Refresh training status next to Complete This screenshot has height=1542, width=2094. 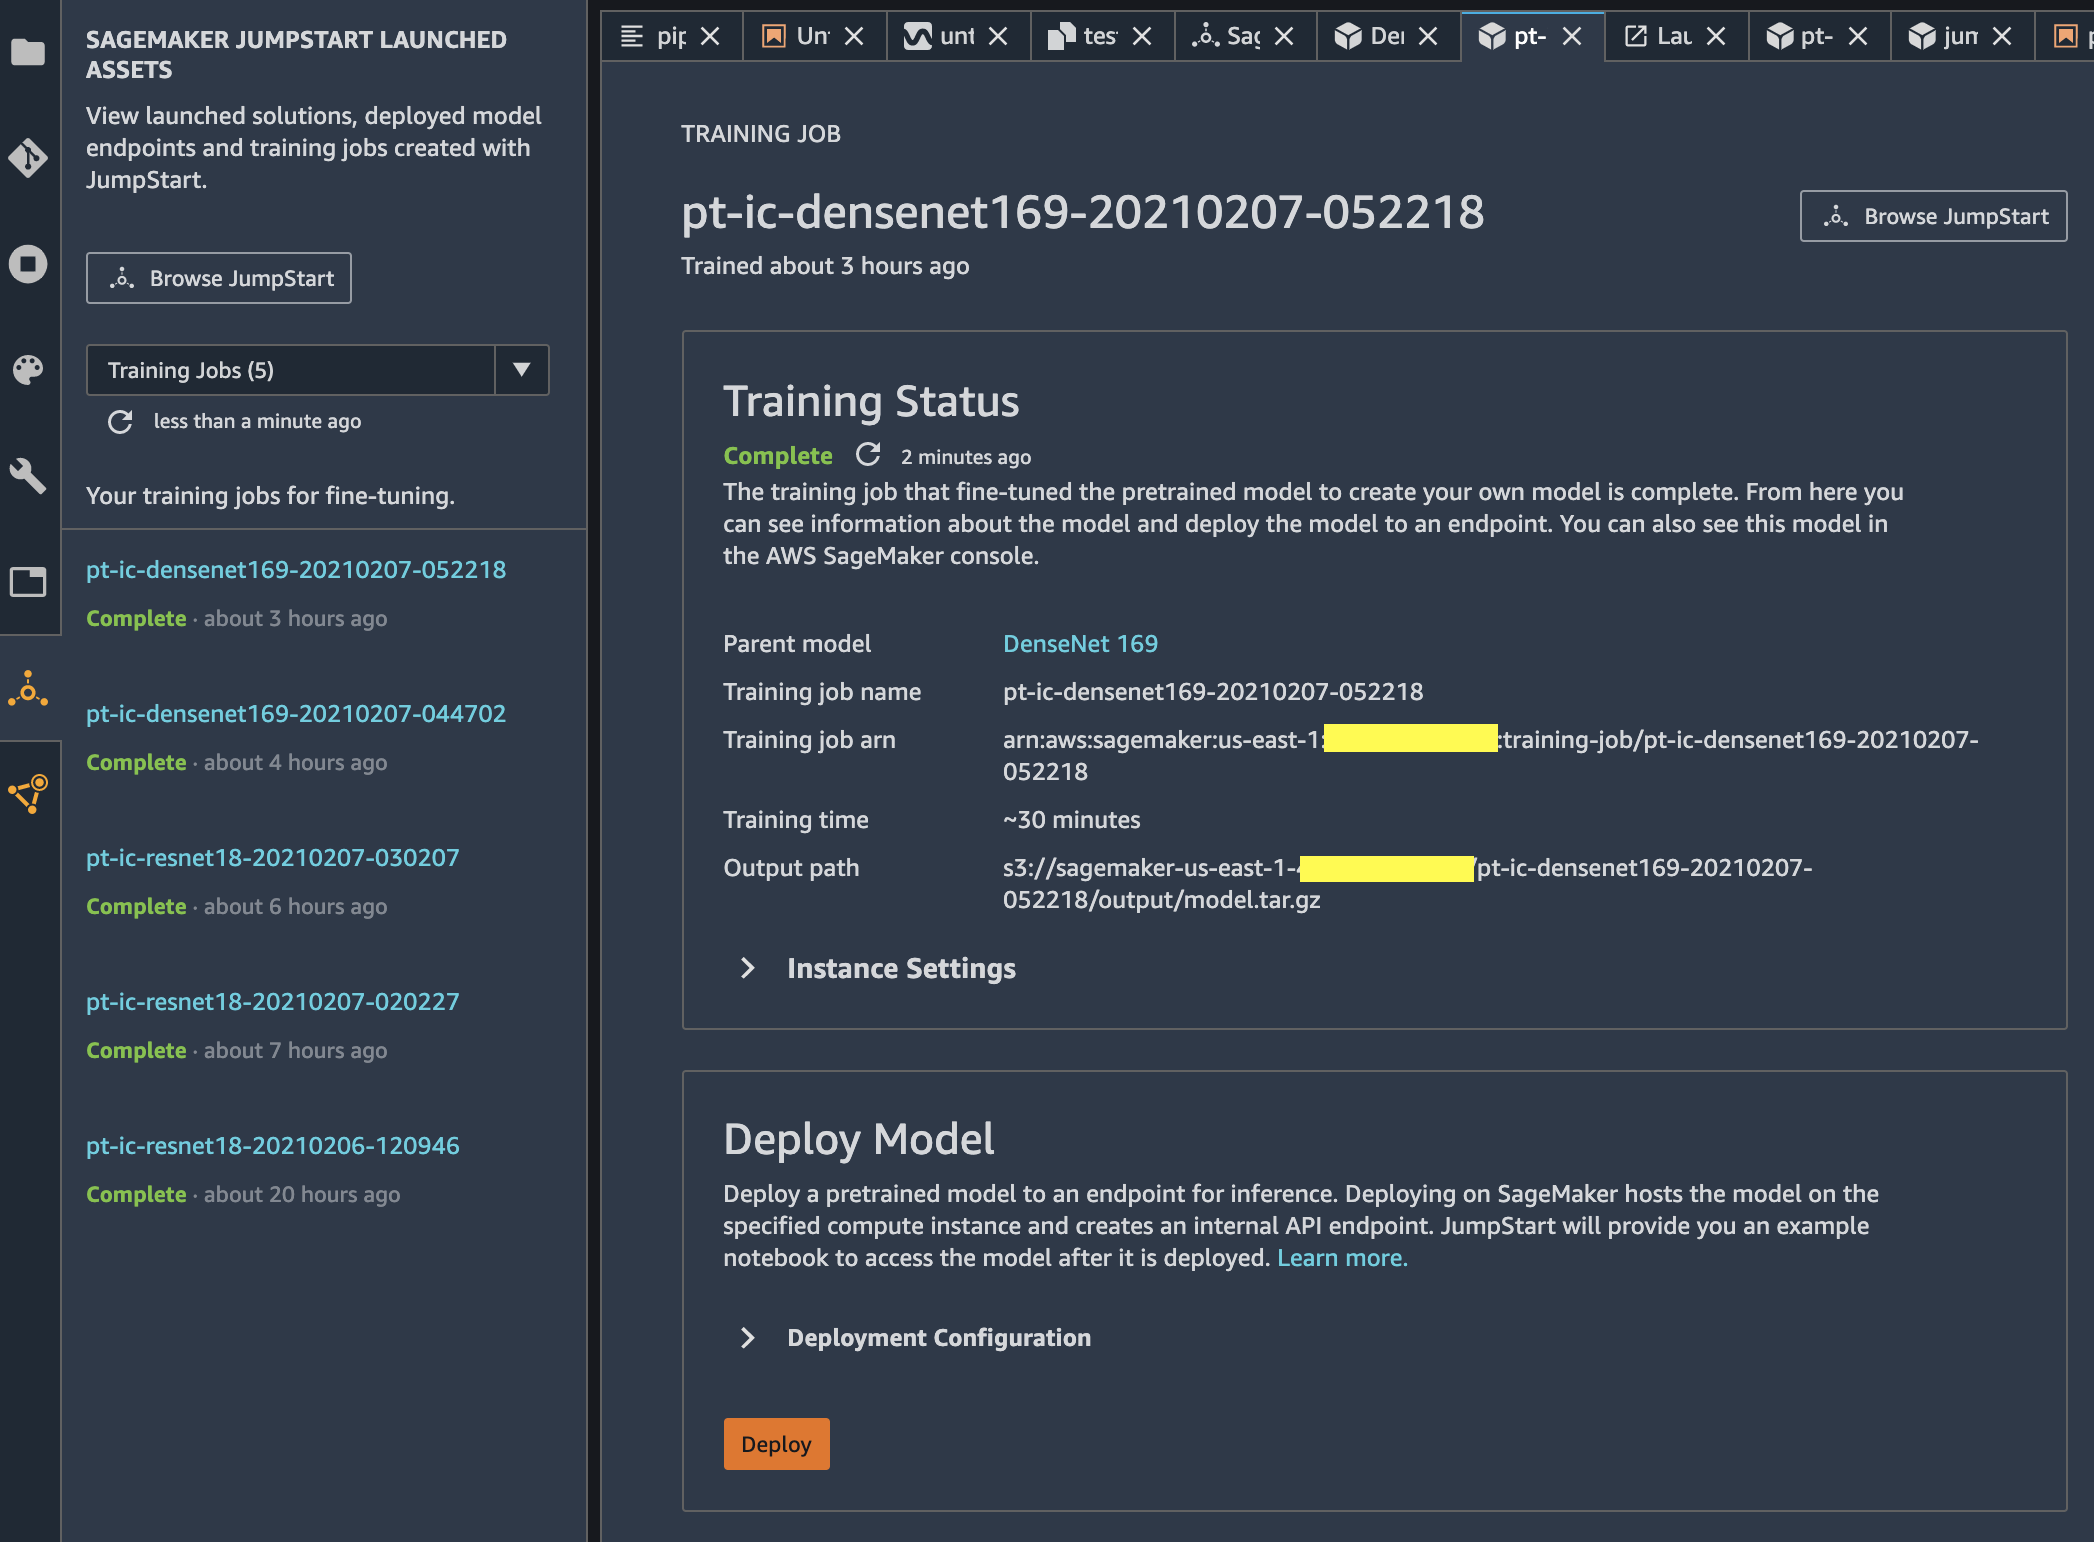pos(868,456)
